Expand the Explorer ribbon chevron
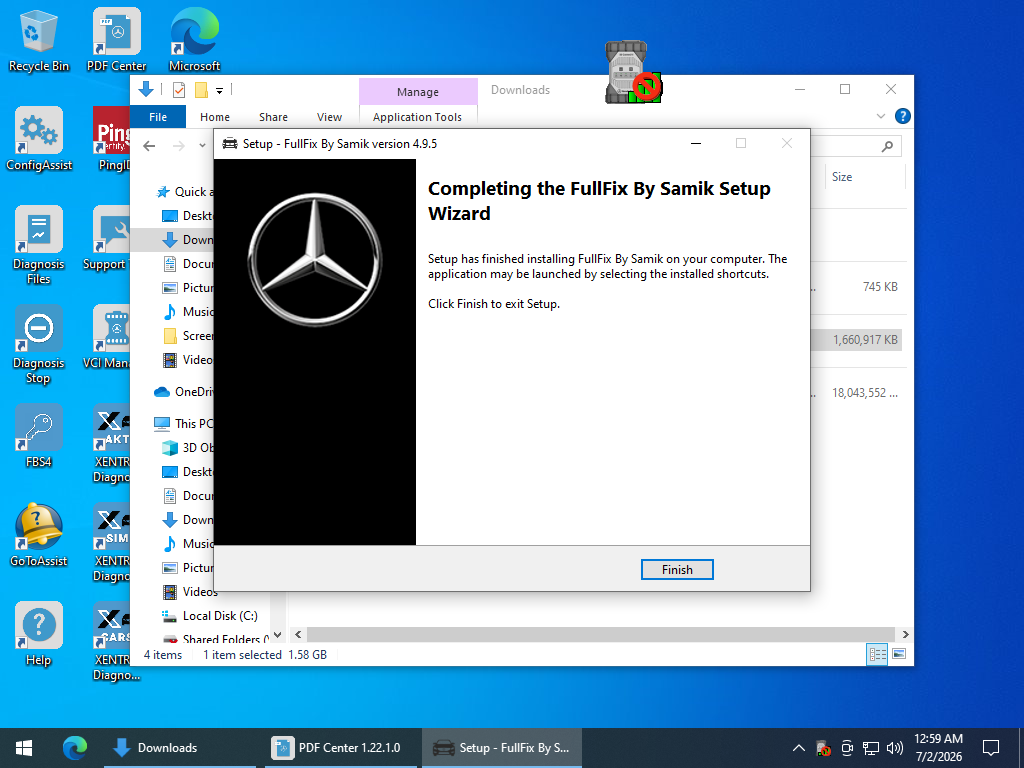The width and height of the screenshot is (1024, 768). point(880,116)
